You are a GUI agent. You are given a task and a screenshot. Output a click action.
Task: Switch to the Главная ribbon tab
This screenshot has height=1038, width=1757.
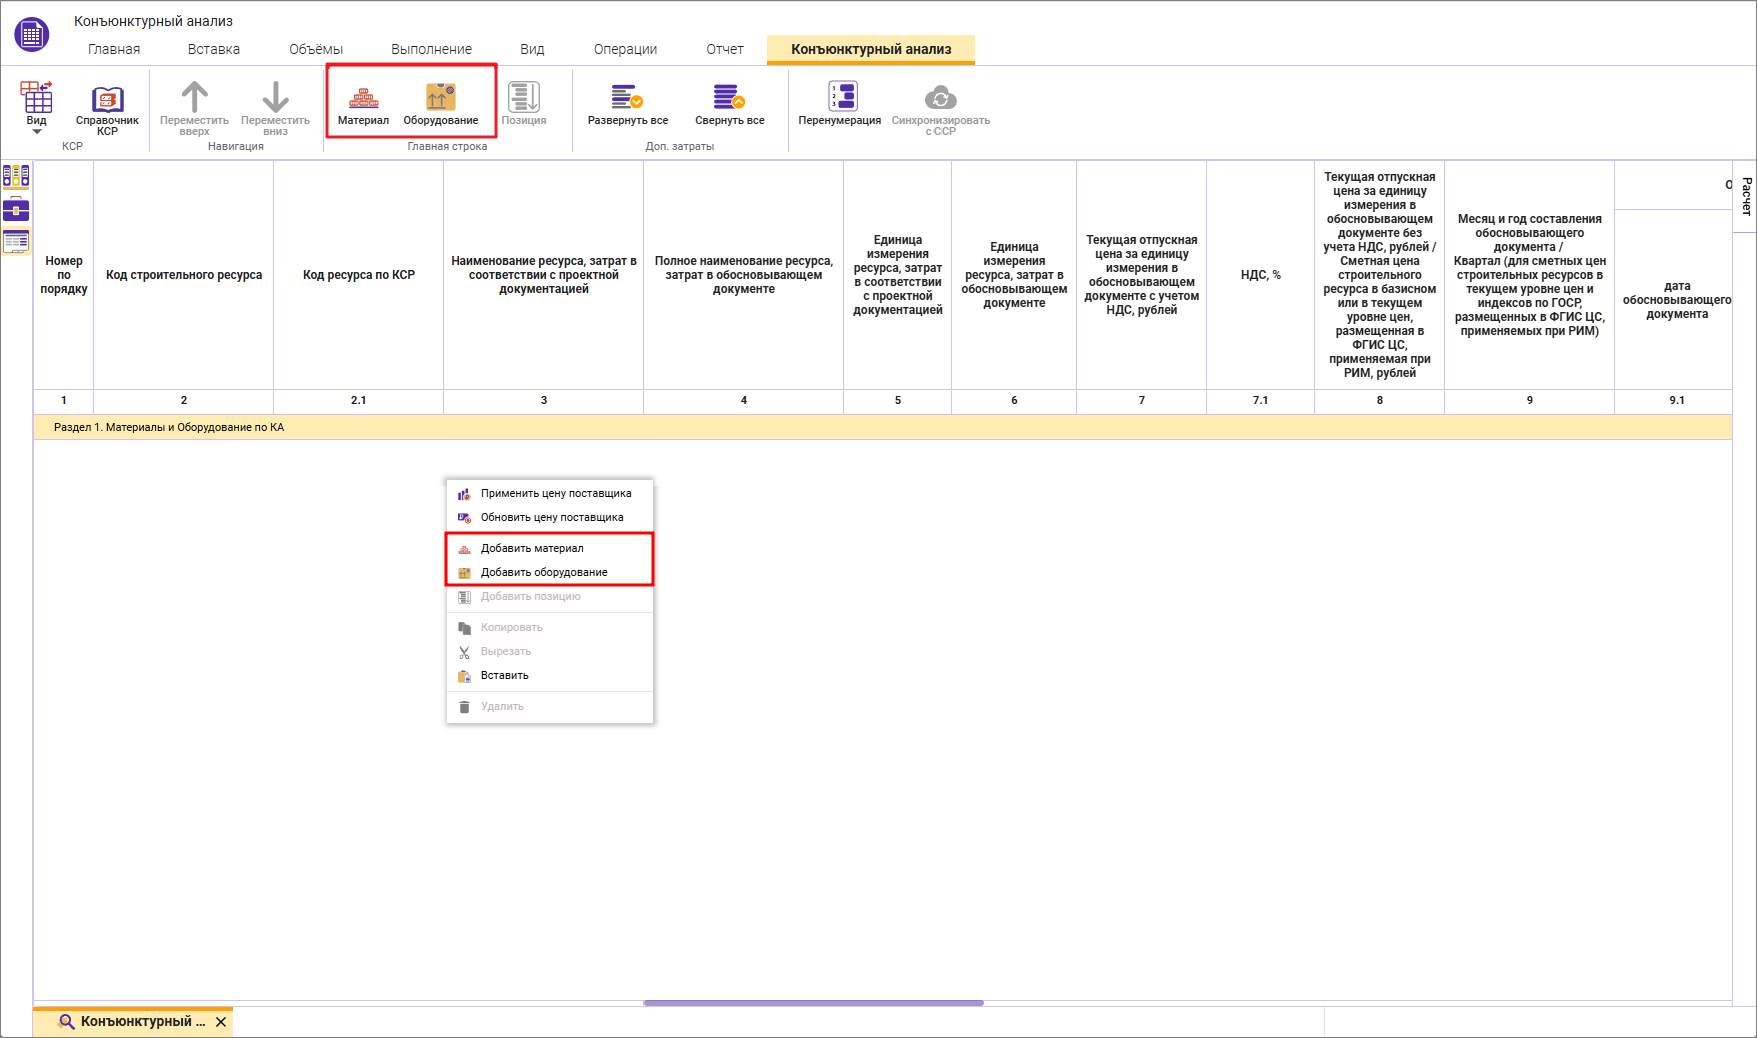pos(114,49)
